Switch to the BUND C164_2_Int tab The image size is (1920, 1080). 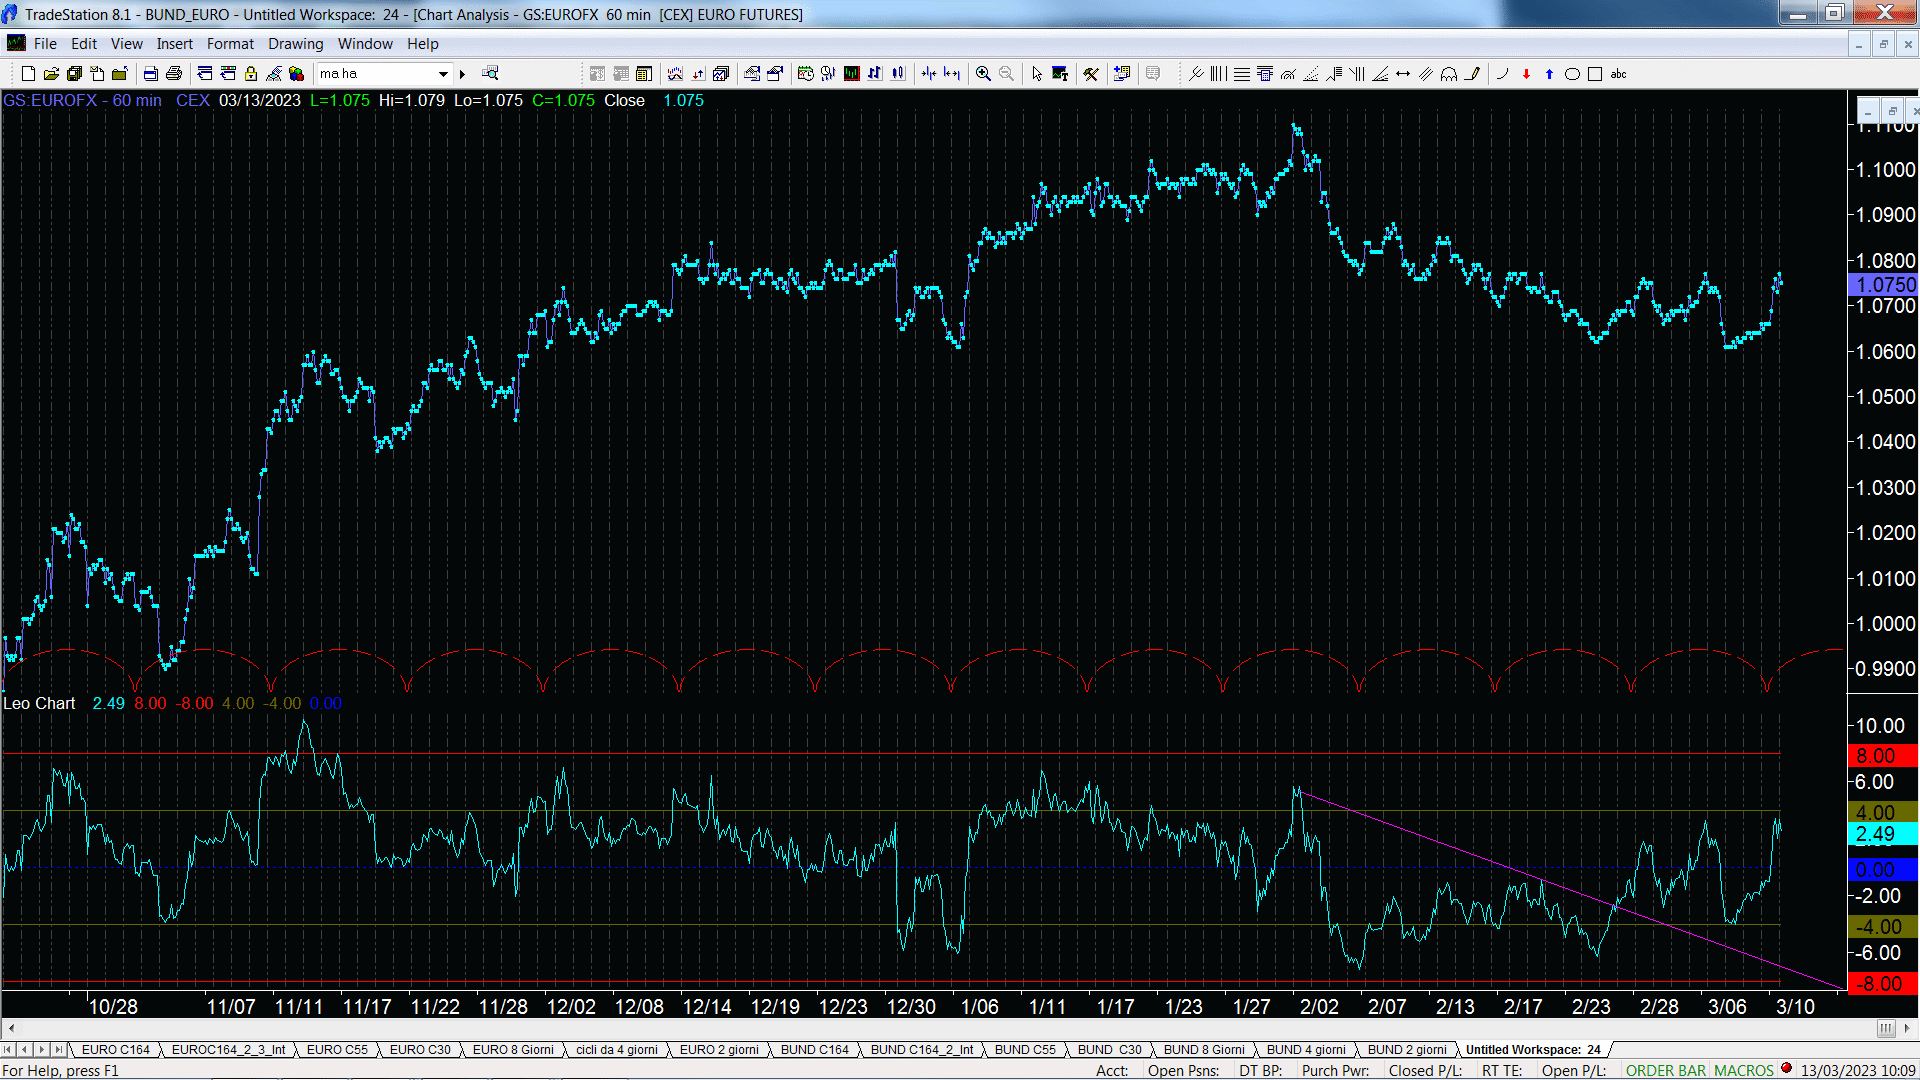tap(922, 1050)
